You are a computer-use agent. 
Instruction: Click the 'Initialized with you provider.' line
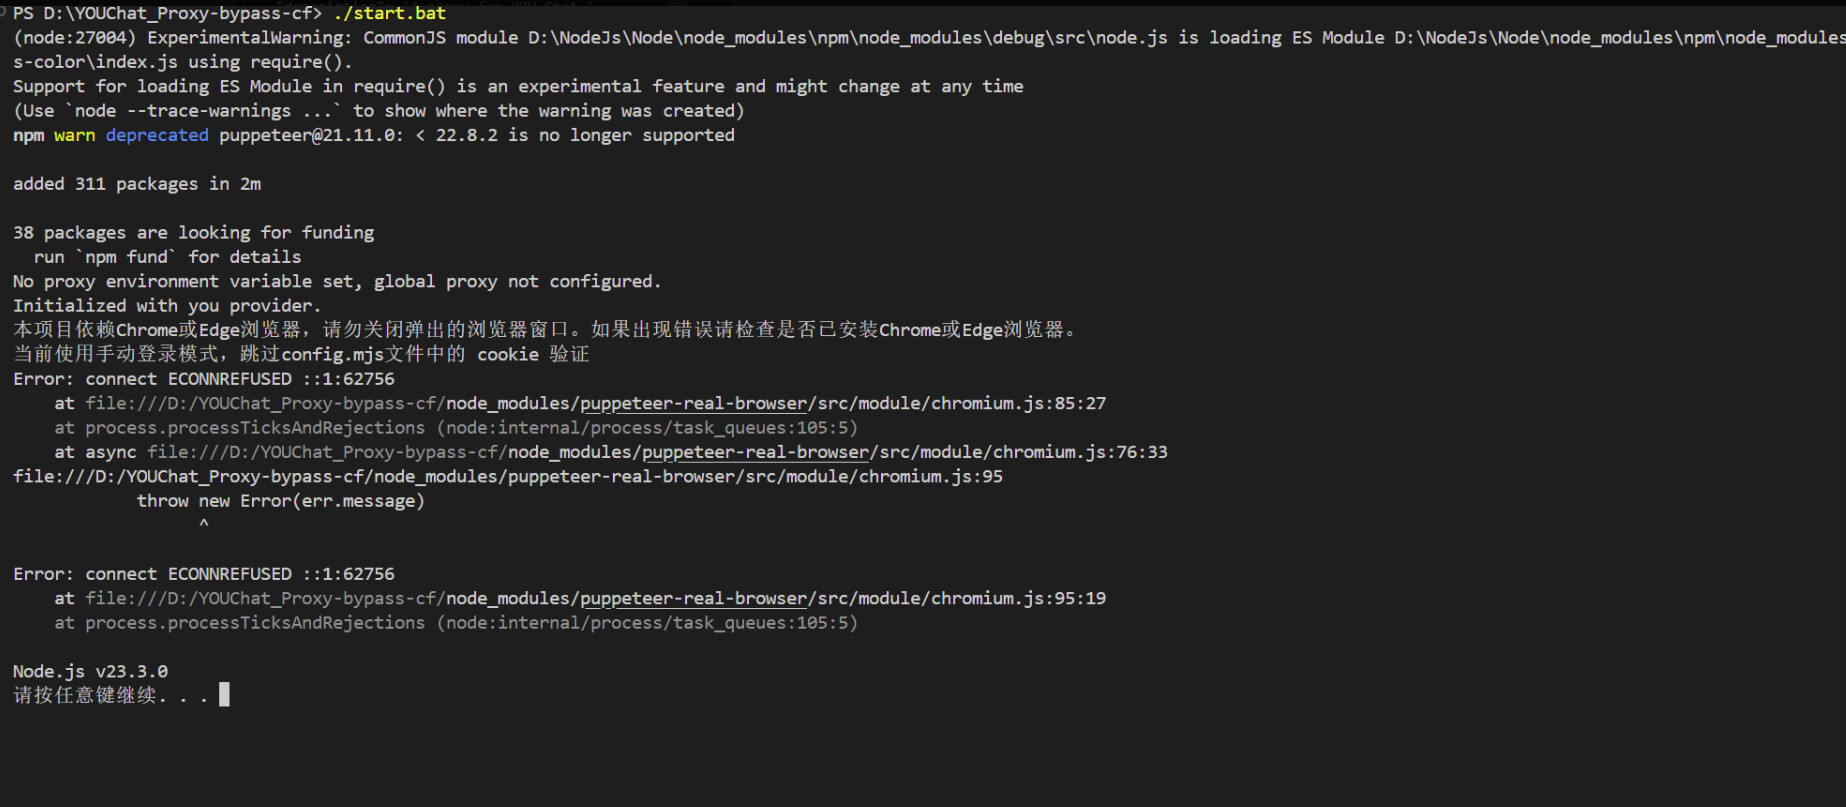pos(167,306)
